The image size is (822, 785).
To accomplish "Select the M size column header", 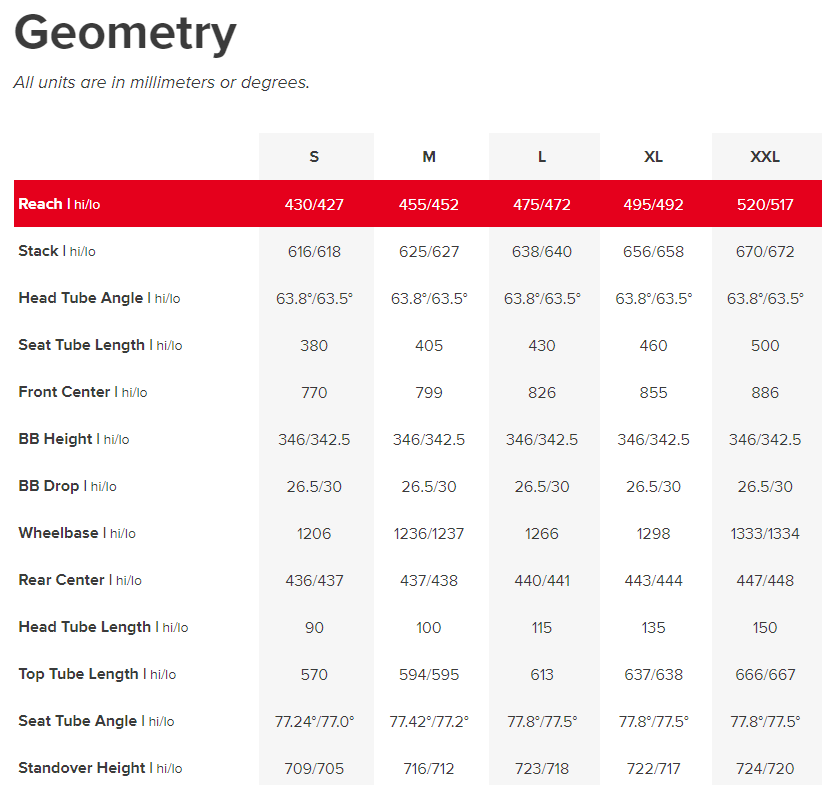I will 429,157.
